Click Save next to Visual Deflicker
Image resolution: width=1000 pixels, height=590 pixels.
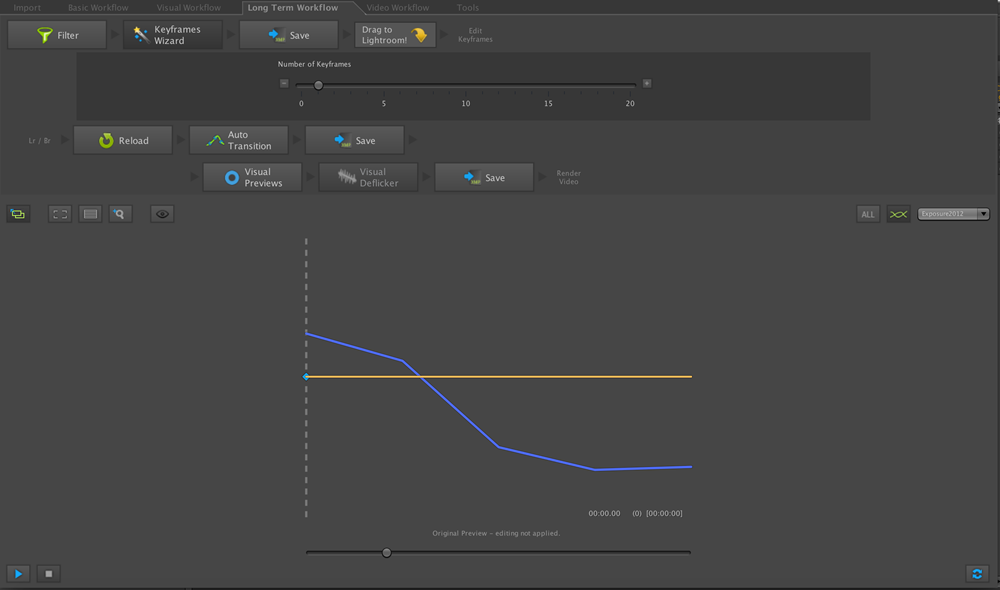(x=484, y=177)
